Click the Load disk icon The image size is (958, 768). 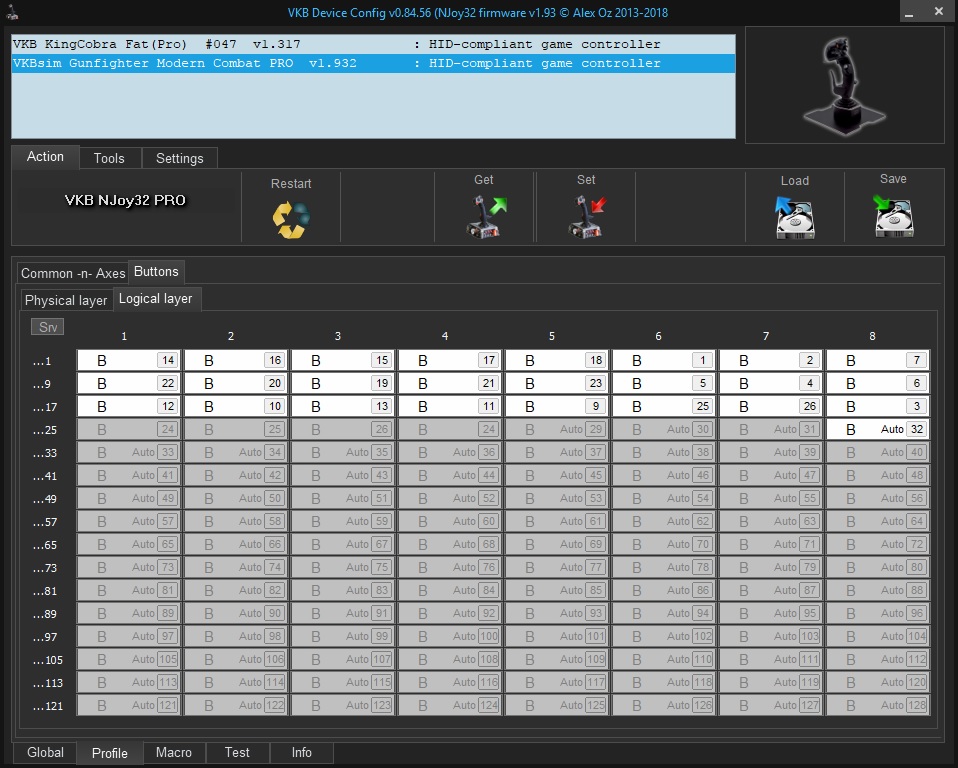[795, 217]
